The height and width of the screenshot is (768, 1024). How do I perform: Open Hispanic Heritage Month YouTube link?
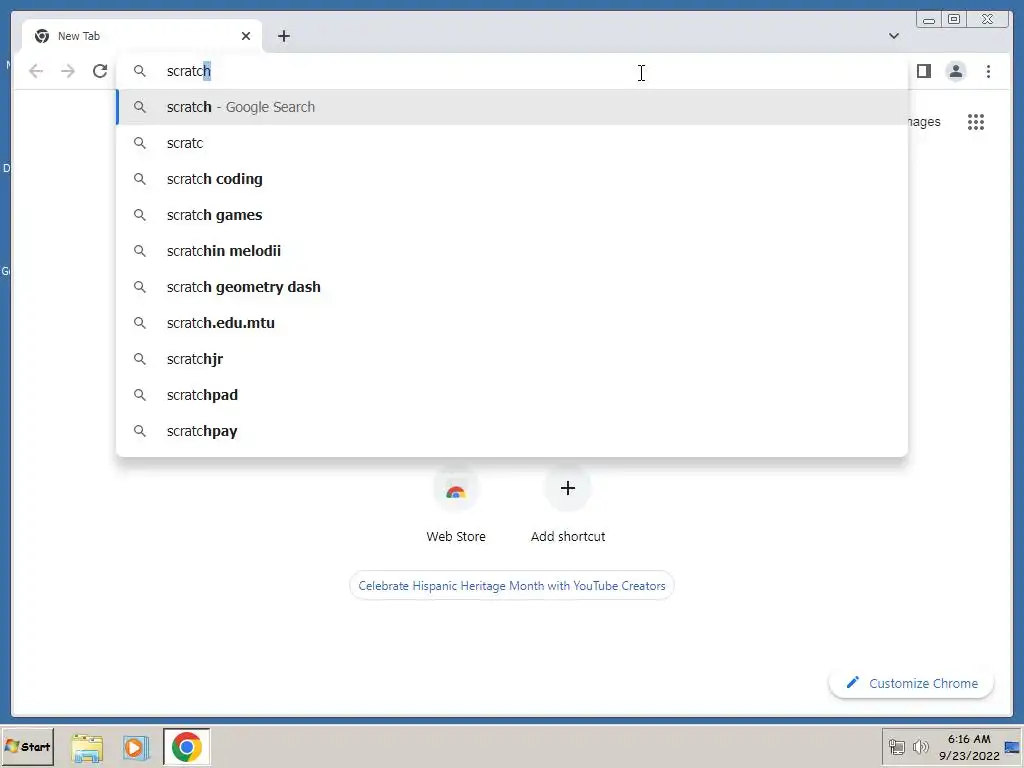click(512, 585)
